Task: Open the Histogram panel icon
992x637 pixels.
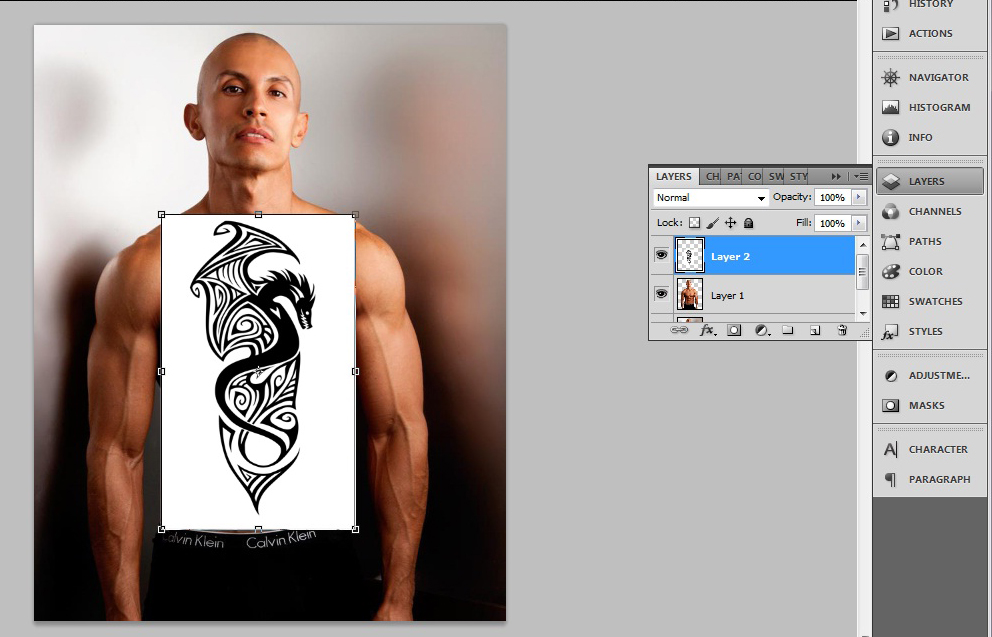Action: [x=891, y=108]
